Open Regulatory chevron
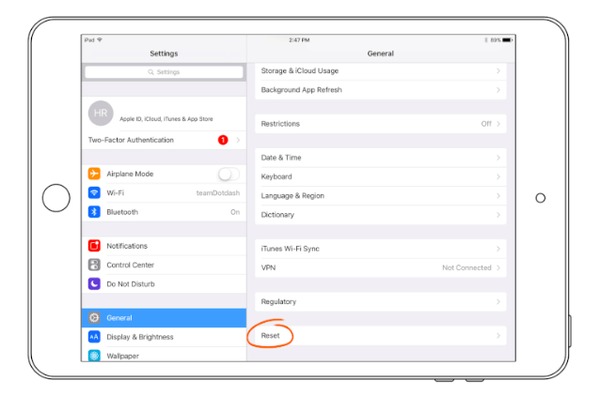 click(498, 302)
